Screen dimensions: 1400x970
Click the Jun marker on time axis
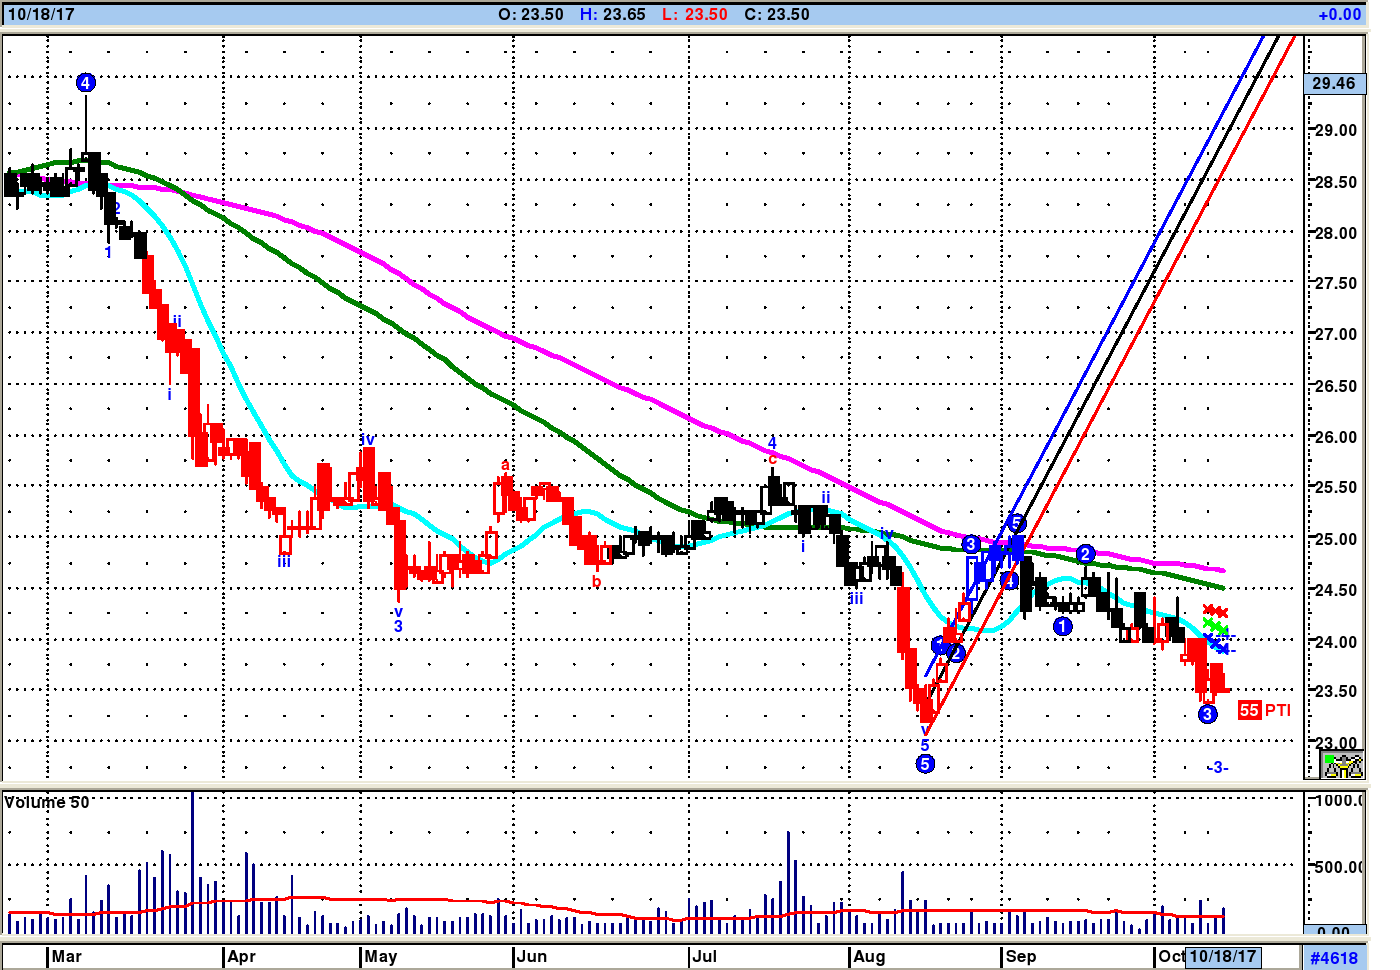click(x=531, y=956)
